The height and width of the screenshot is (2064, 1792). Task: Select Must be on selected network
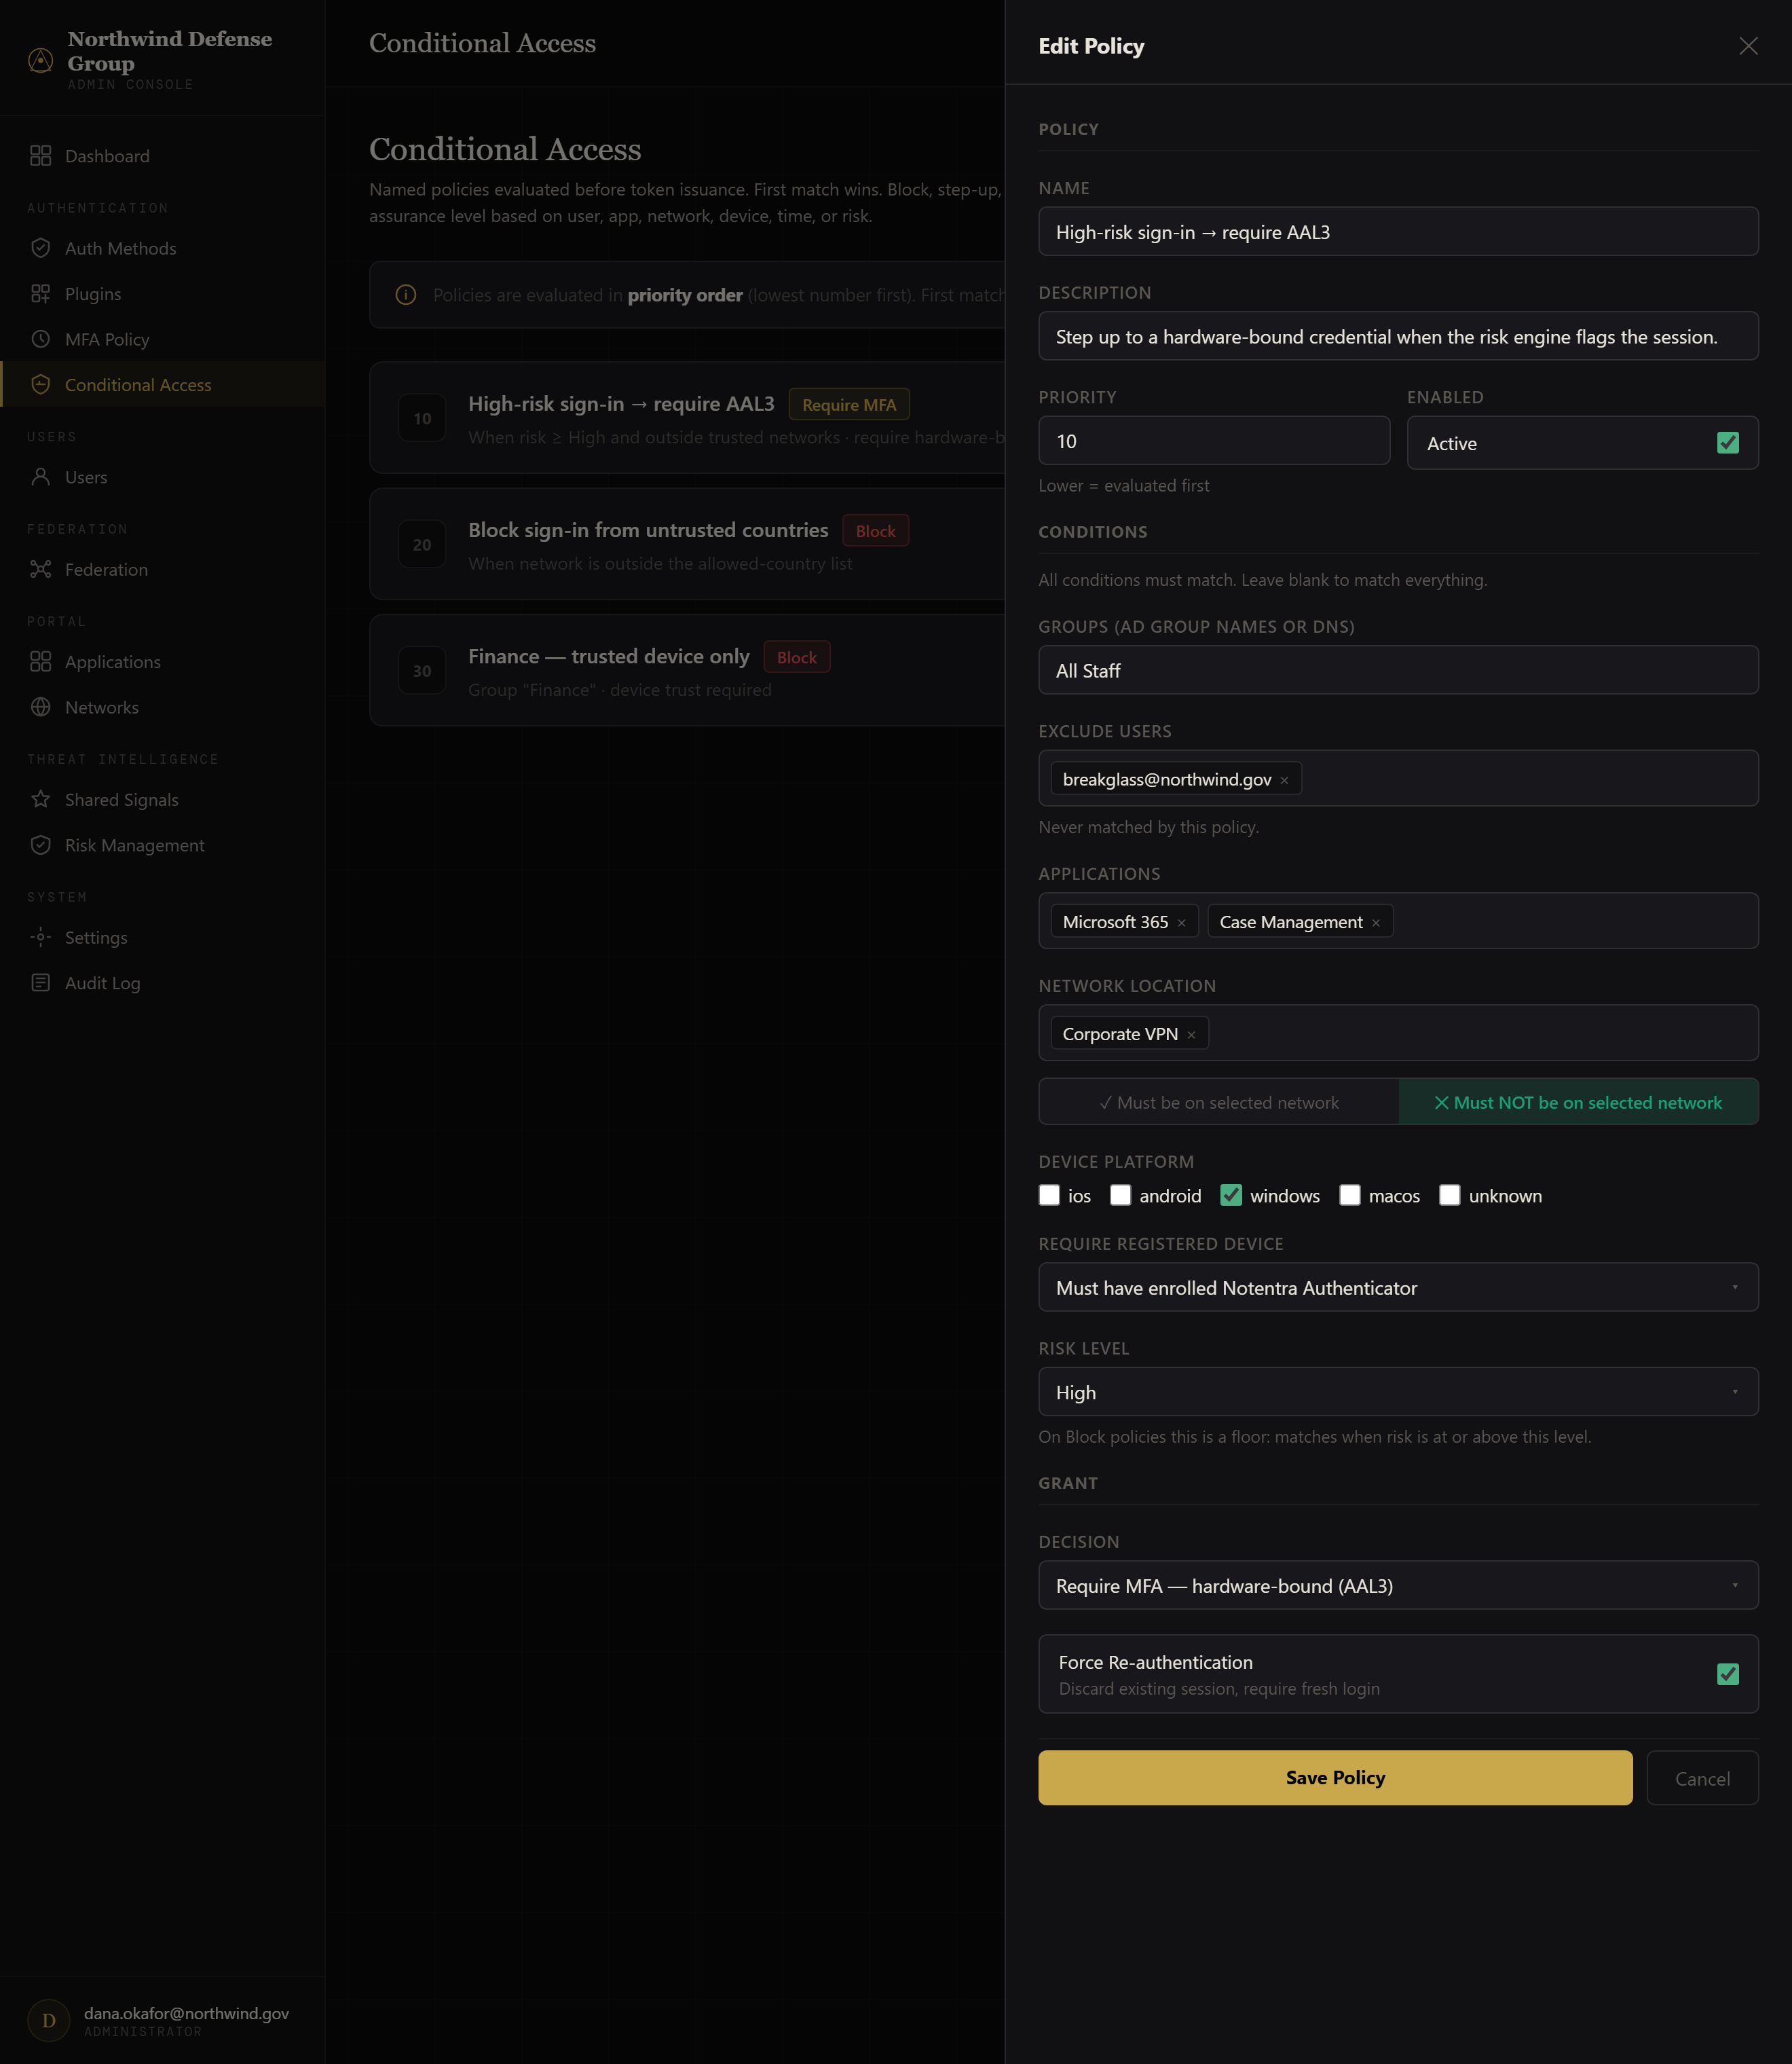click(x=1218, y=1102)
